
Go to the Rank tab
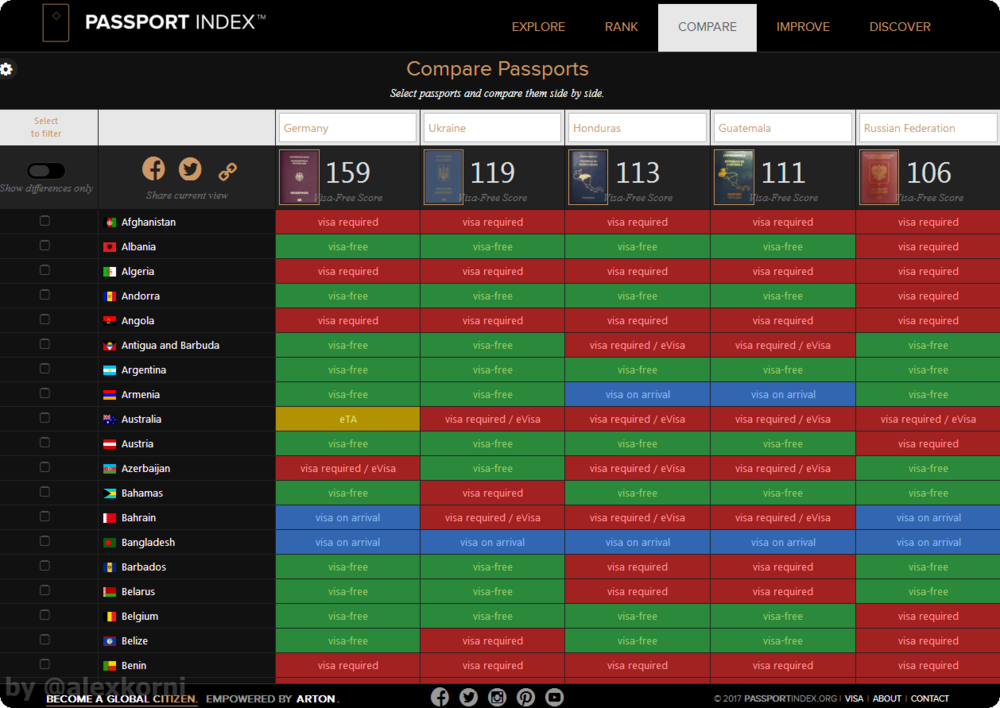pyautogui.click(x=621, y=27)
